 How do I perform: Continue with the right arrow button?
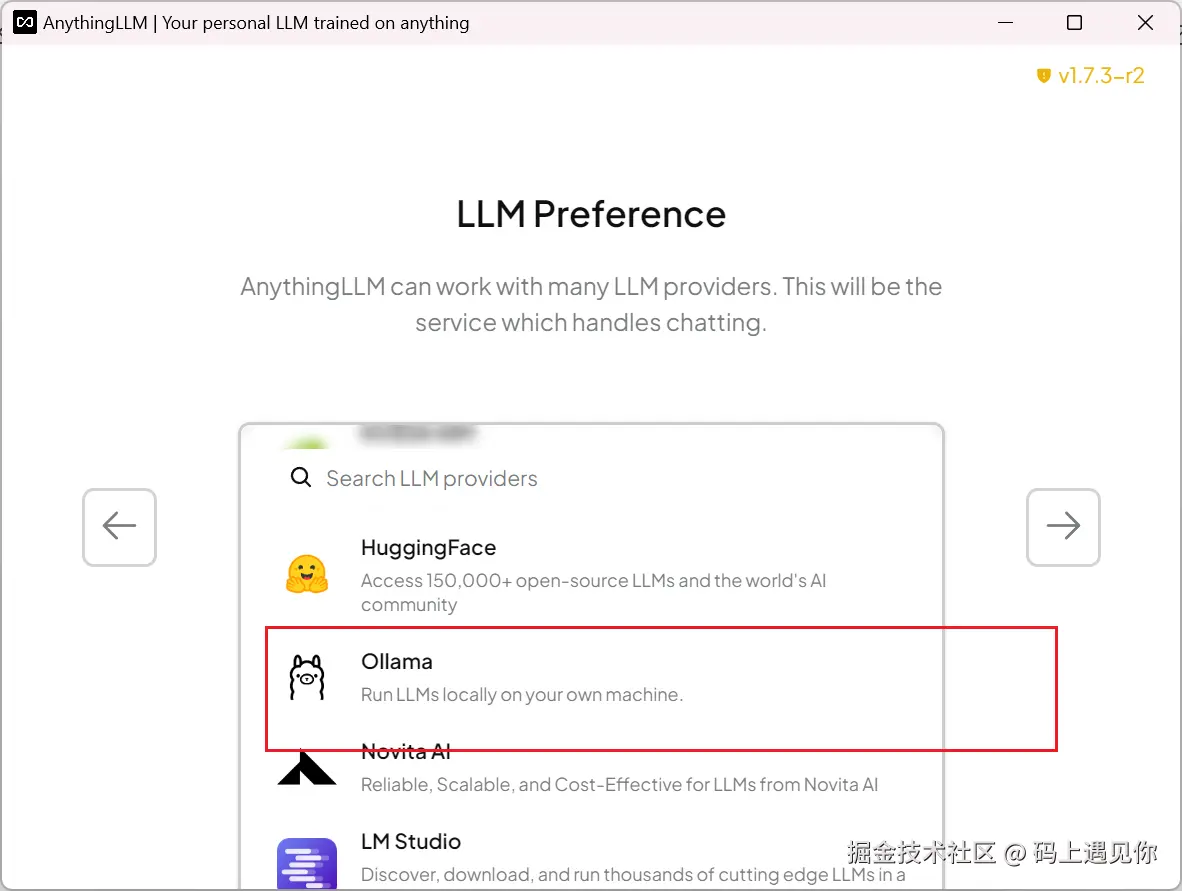[1063, 526]
